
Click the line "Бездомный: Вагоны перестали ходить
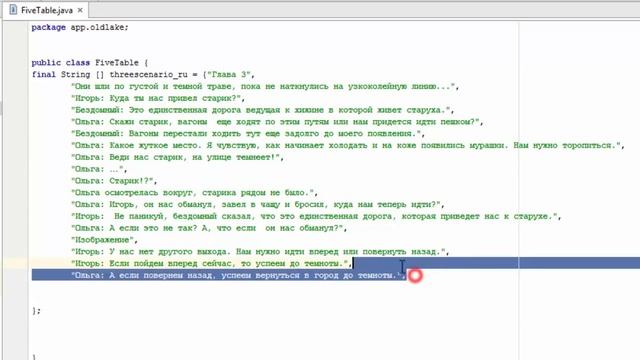coord(248,133)
